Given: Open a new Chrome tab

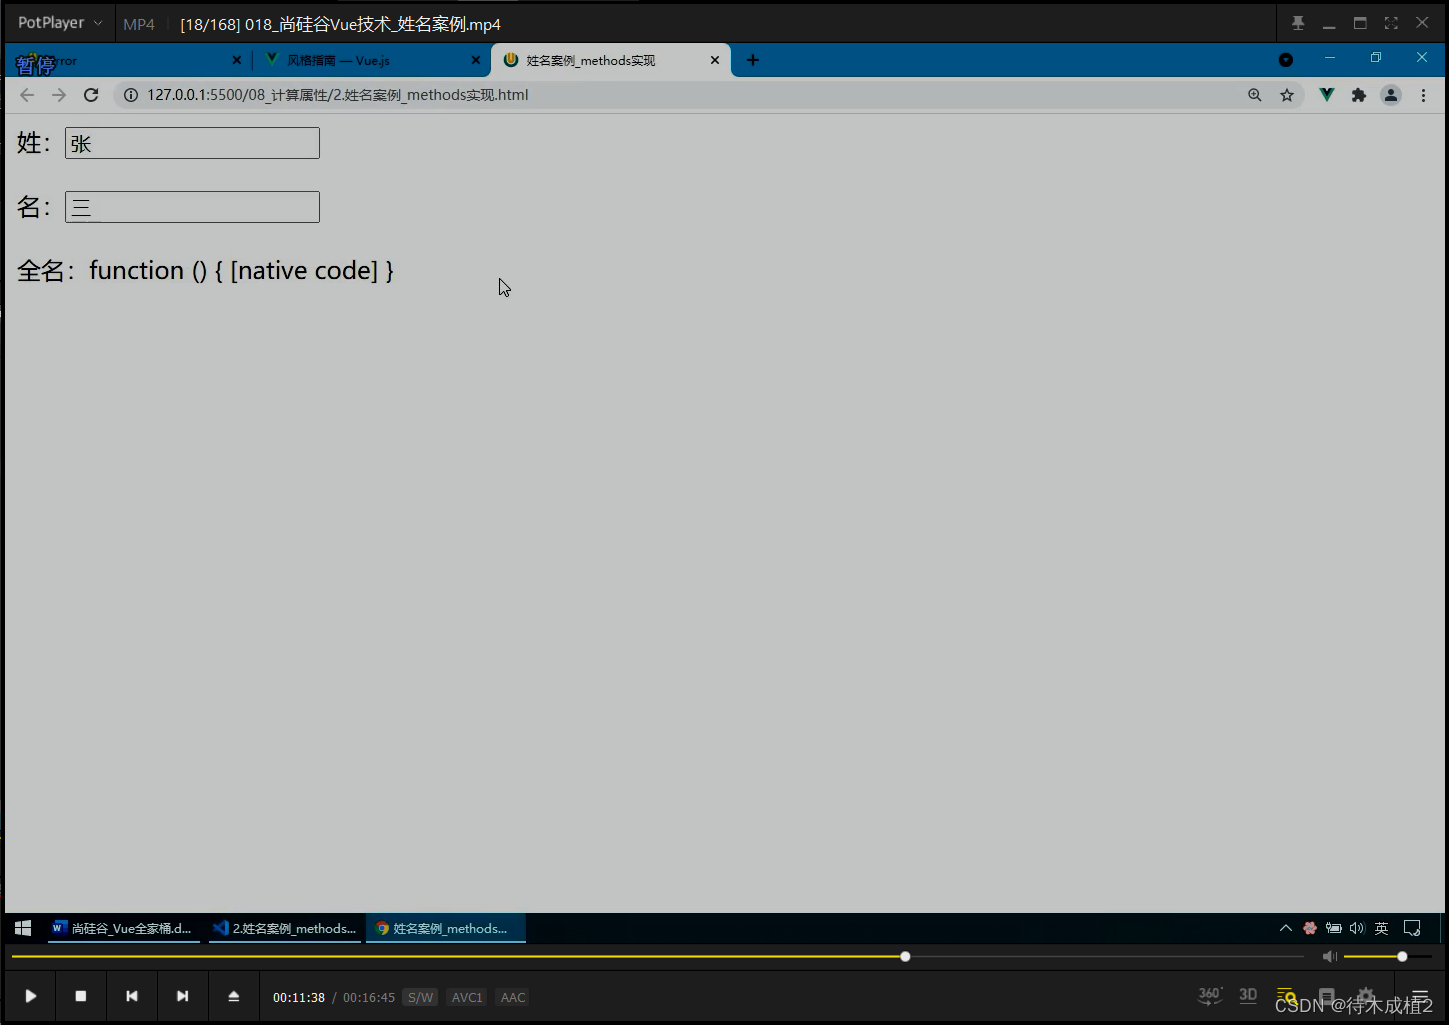Looking at the screenshot, I should (x=753, y=60).
